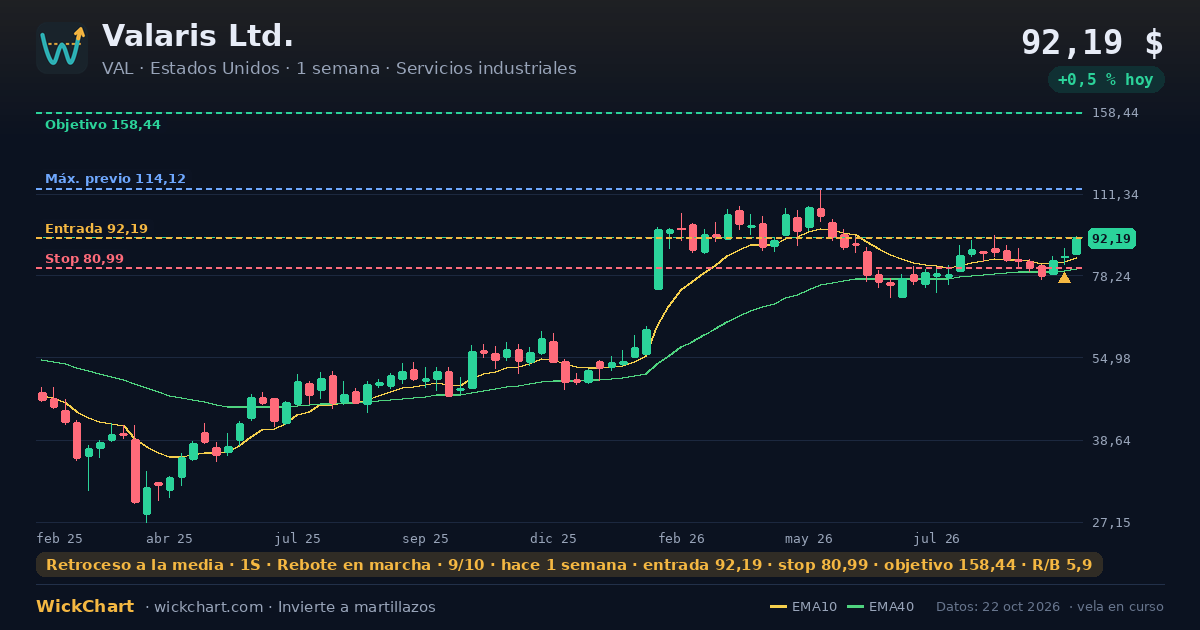Click the Objetivo 158,44 label

pos(103,125)
